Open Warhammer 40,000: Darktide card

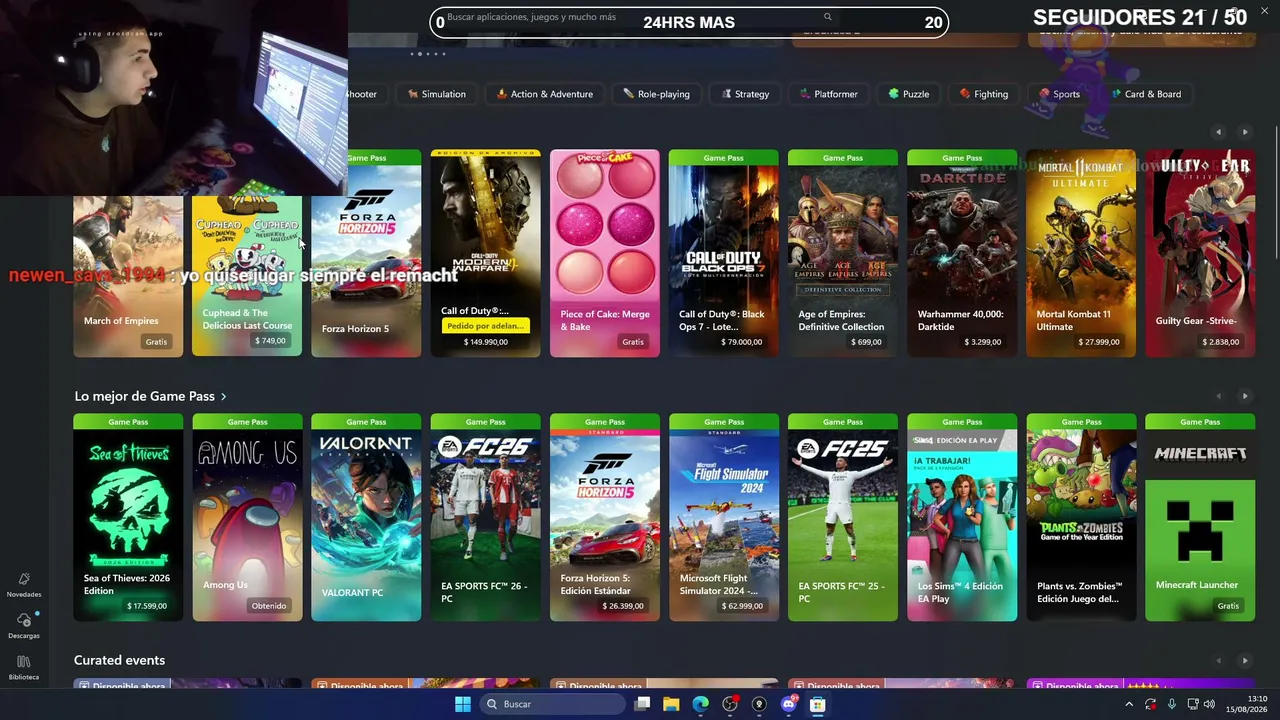pyautogui.click(x=962, y=253)
